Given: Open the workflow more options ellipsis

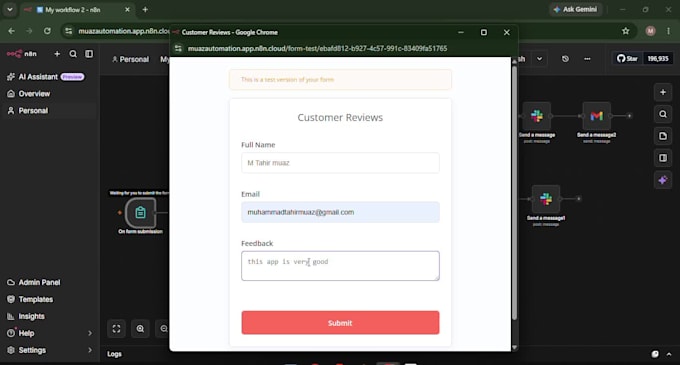Looking at the screenshot, I should (x=587, y=59).
